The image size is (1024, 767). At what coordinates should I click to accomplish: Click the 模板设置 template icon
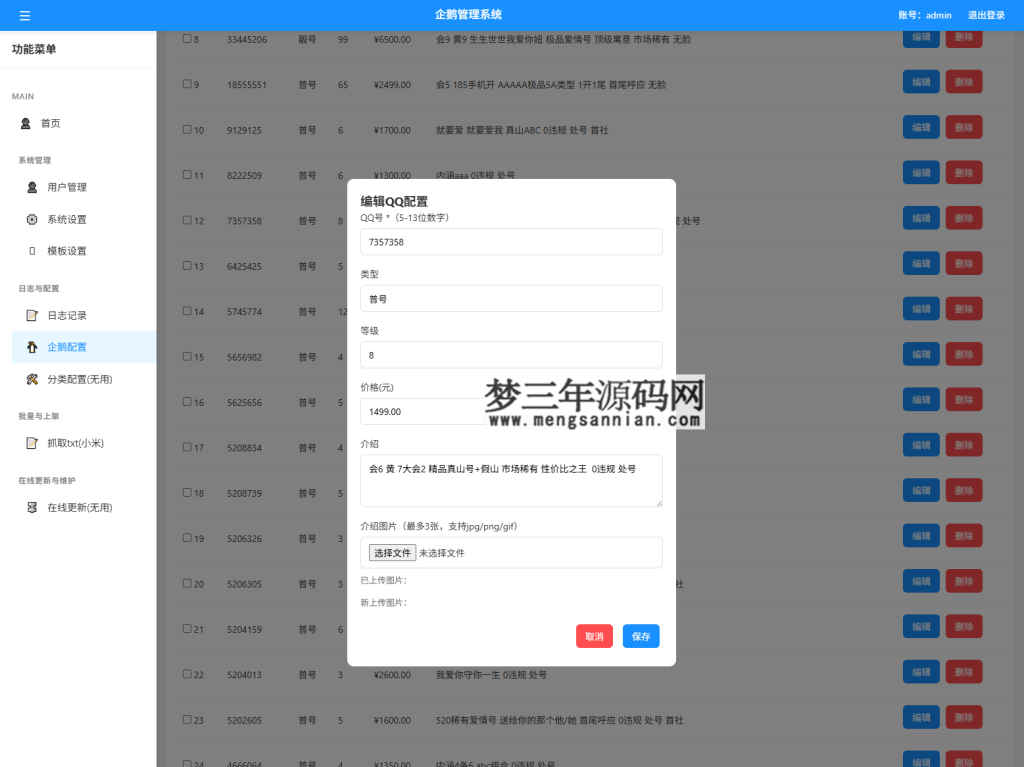33,251
